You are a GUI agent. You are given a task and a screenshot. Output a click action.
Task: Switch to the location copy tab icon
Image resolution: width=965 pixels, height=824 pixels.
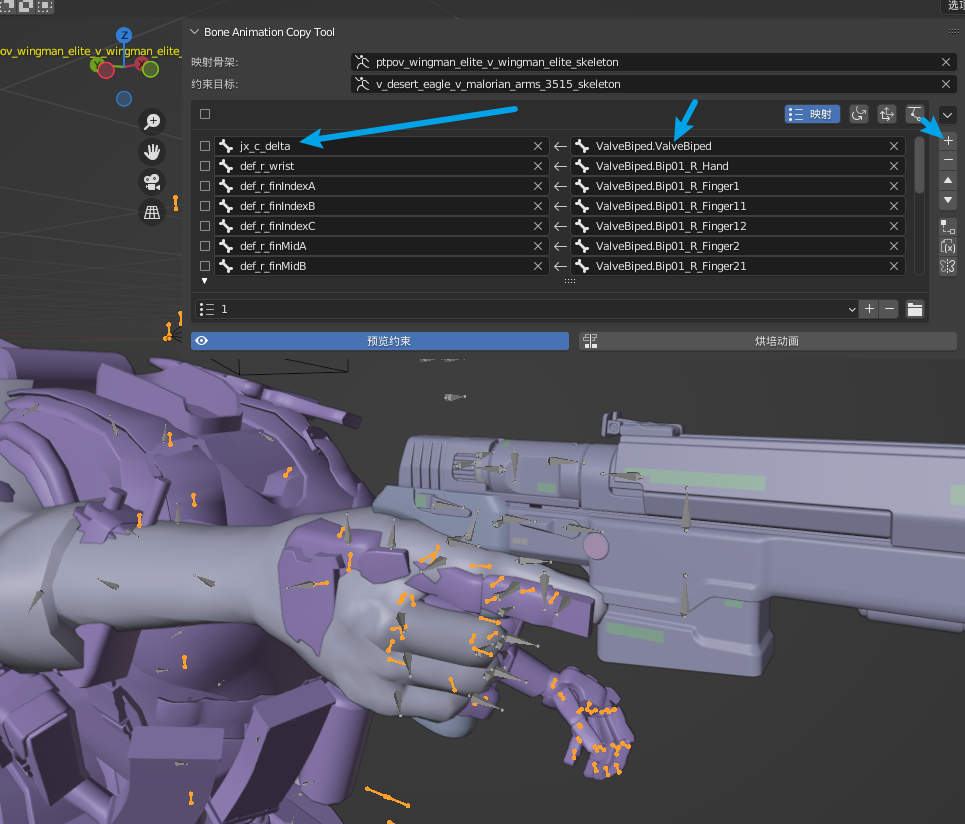pos(887,114)
